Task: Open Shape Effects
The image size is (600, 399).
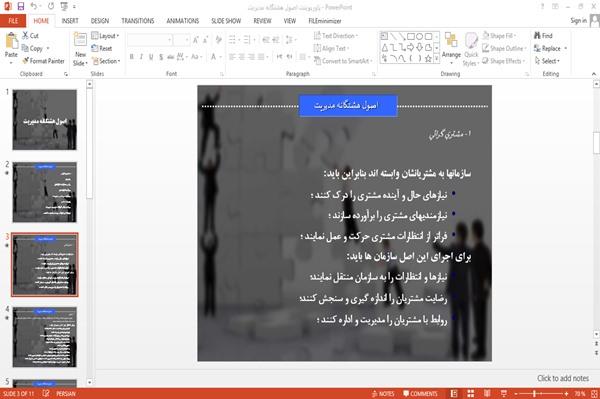Action: [503, 61]
